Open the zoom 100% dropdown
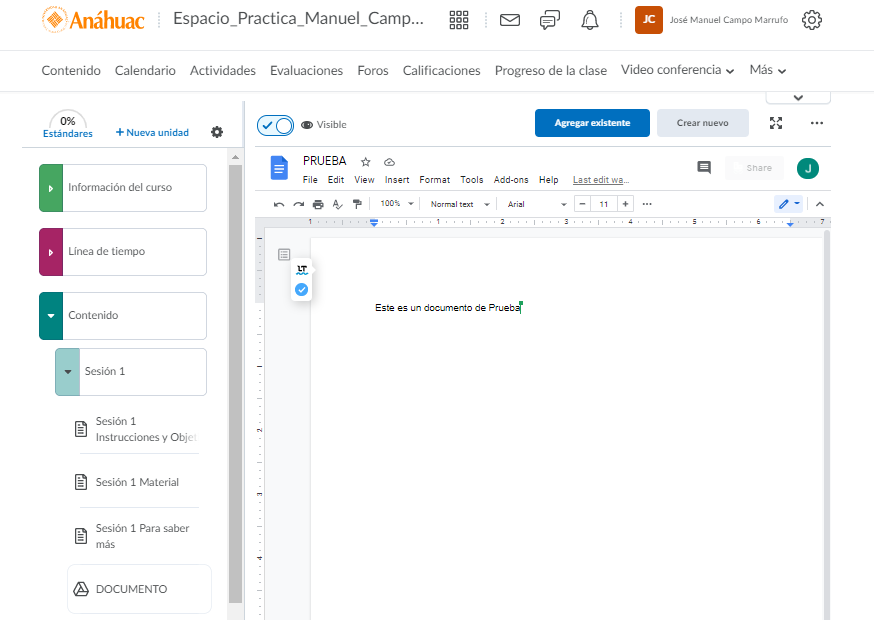874x620 pixels. 396,204
